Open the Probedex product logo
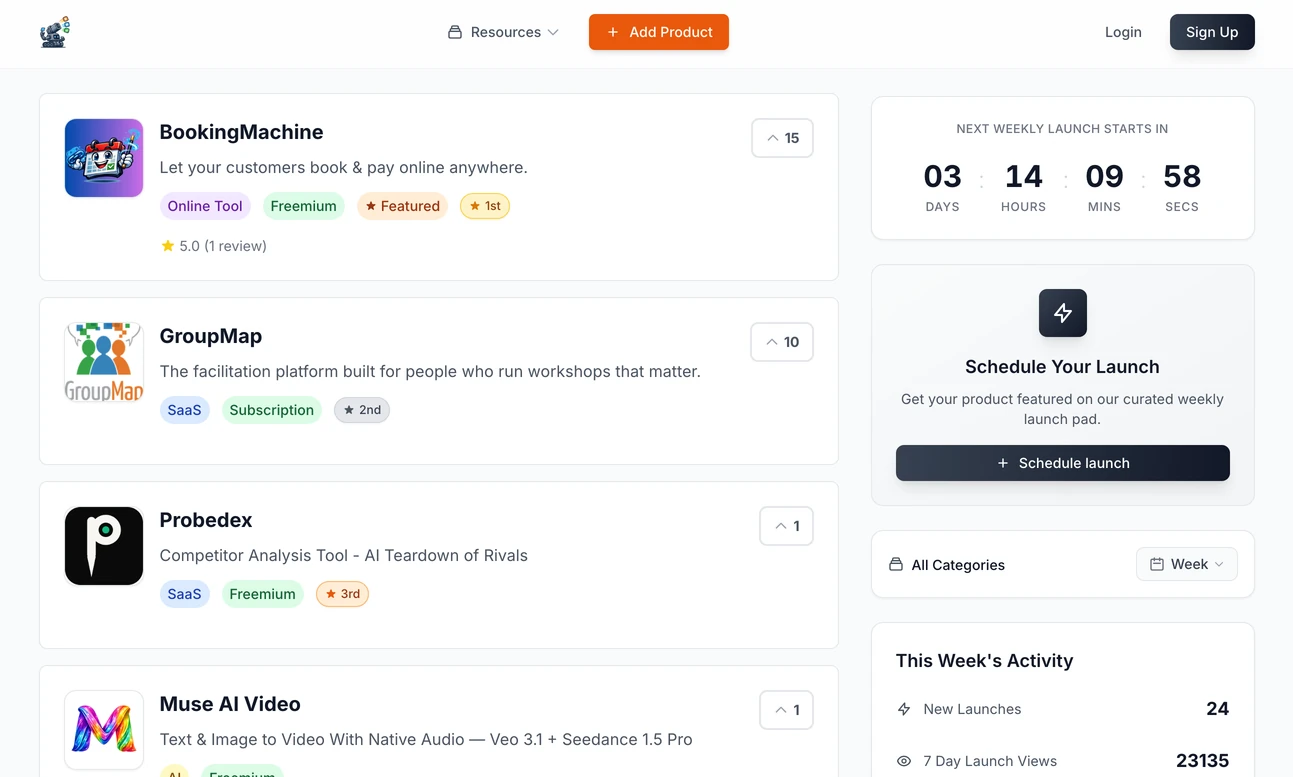Viewport: 1293px width, 777px height. tap(104, 546)
